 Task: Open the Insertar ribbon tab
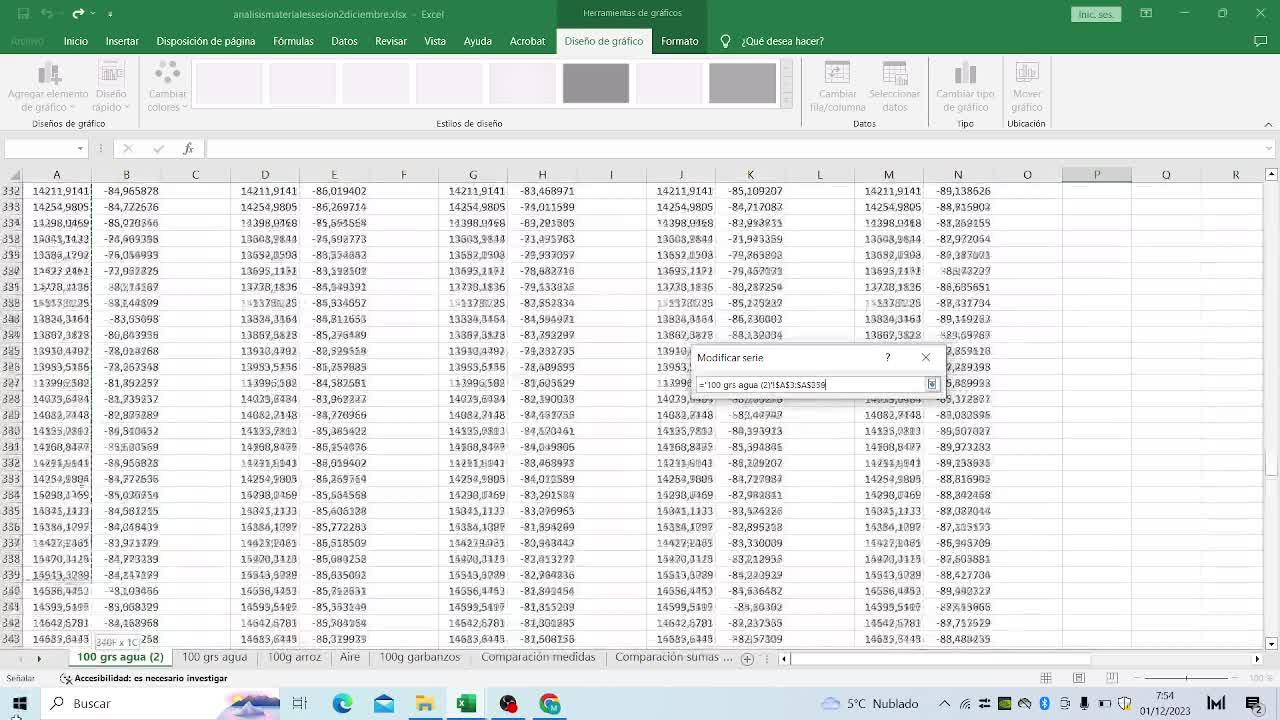click(x=122, y=41)
